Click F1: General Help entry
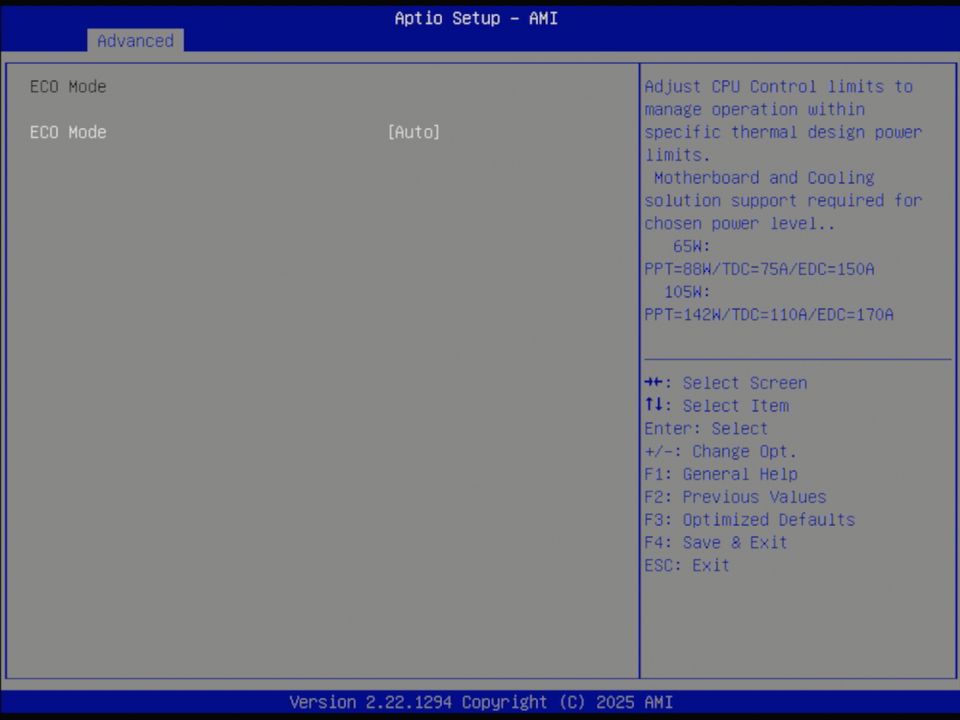Screen dimensions: 960x720 click(x=720, y=473)
